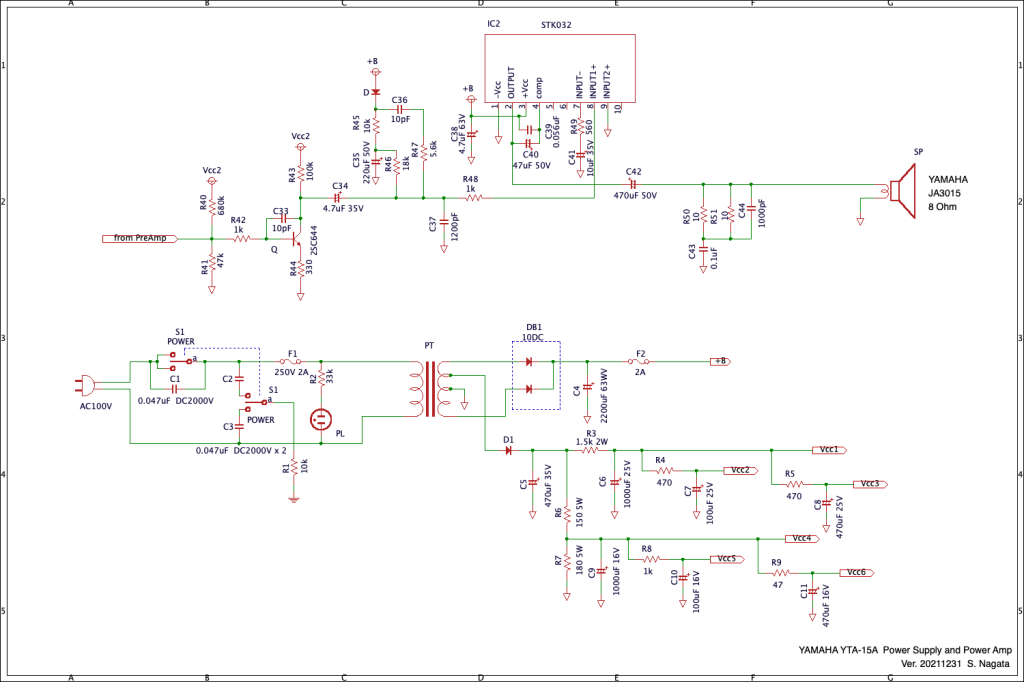
Task: Select the F1 250V 2A fuse
Action: click(x=292, y=361)
